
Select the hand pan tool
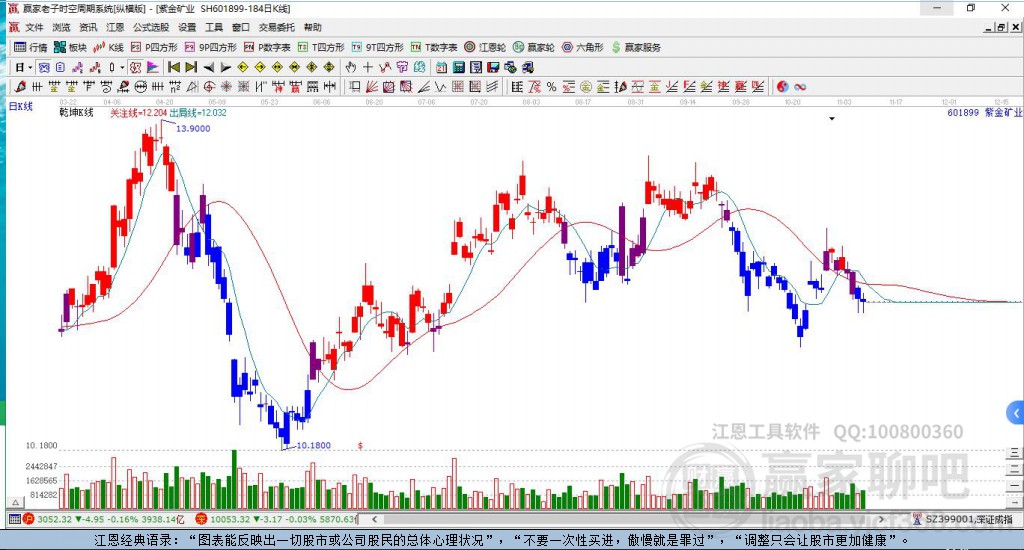[351, 67]
